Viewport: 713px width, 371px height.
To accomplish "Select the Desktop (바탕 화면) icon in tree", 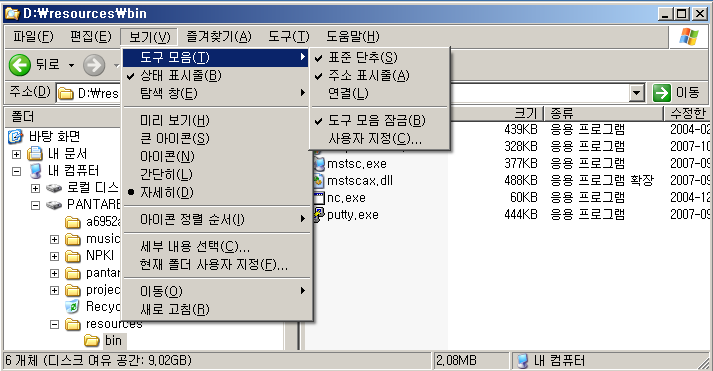I will (x=16, y=136).
